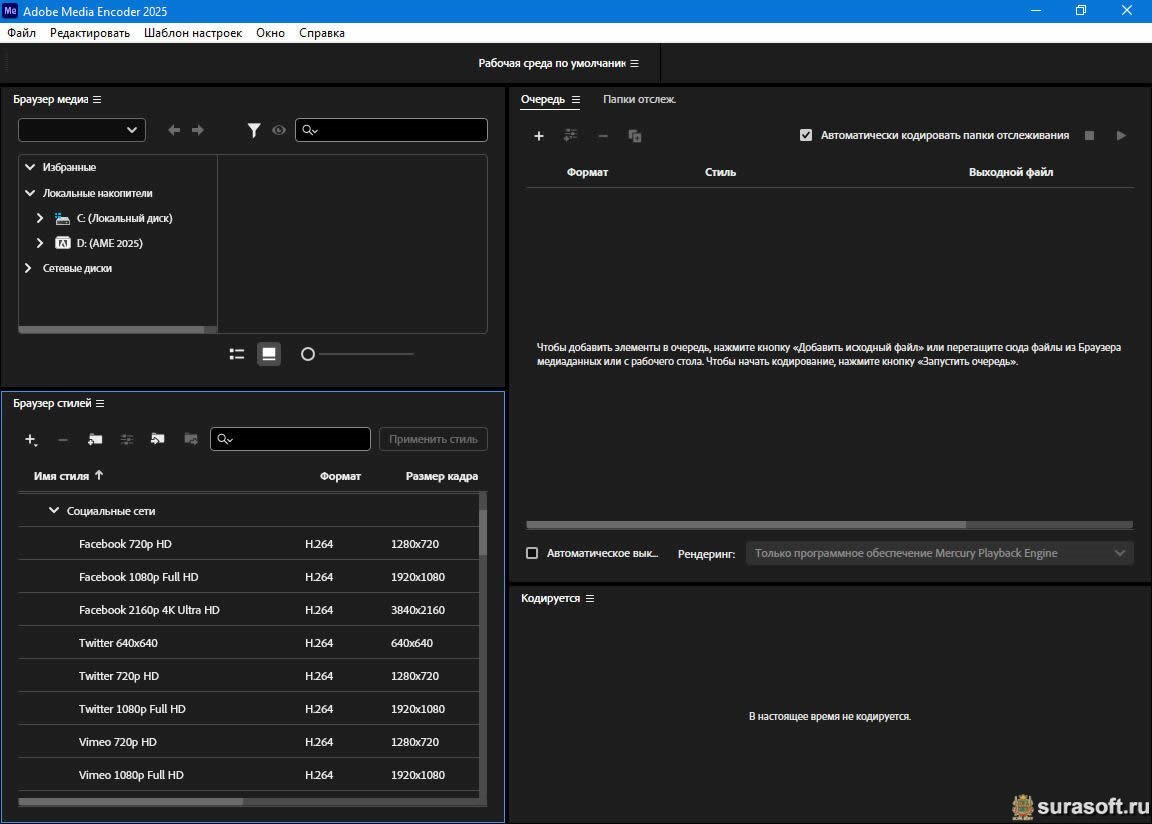
Task: Remove queue item with minus icon
Action: click(x=602, y=136)
